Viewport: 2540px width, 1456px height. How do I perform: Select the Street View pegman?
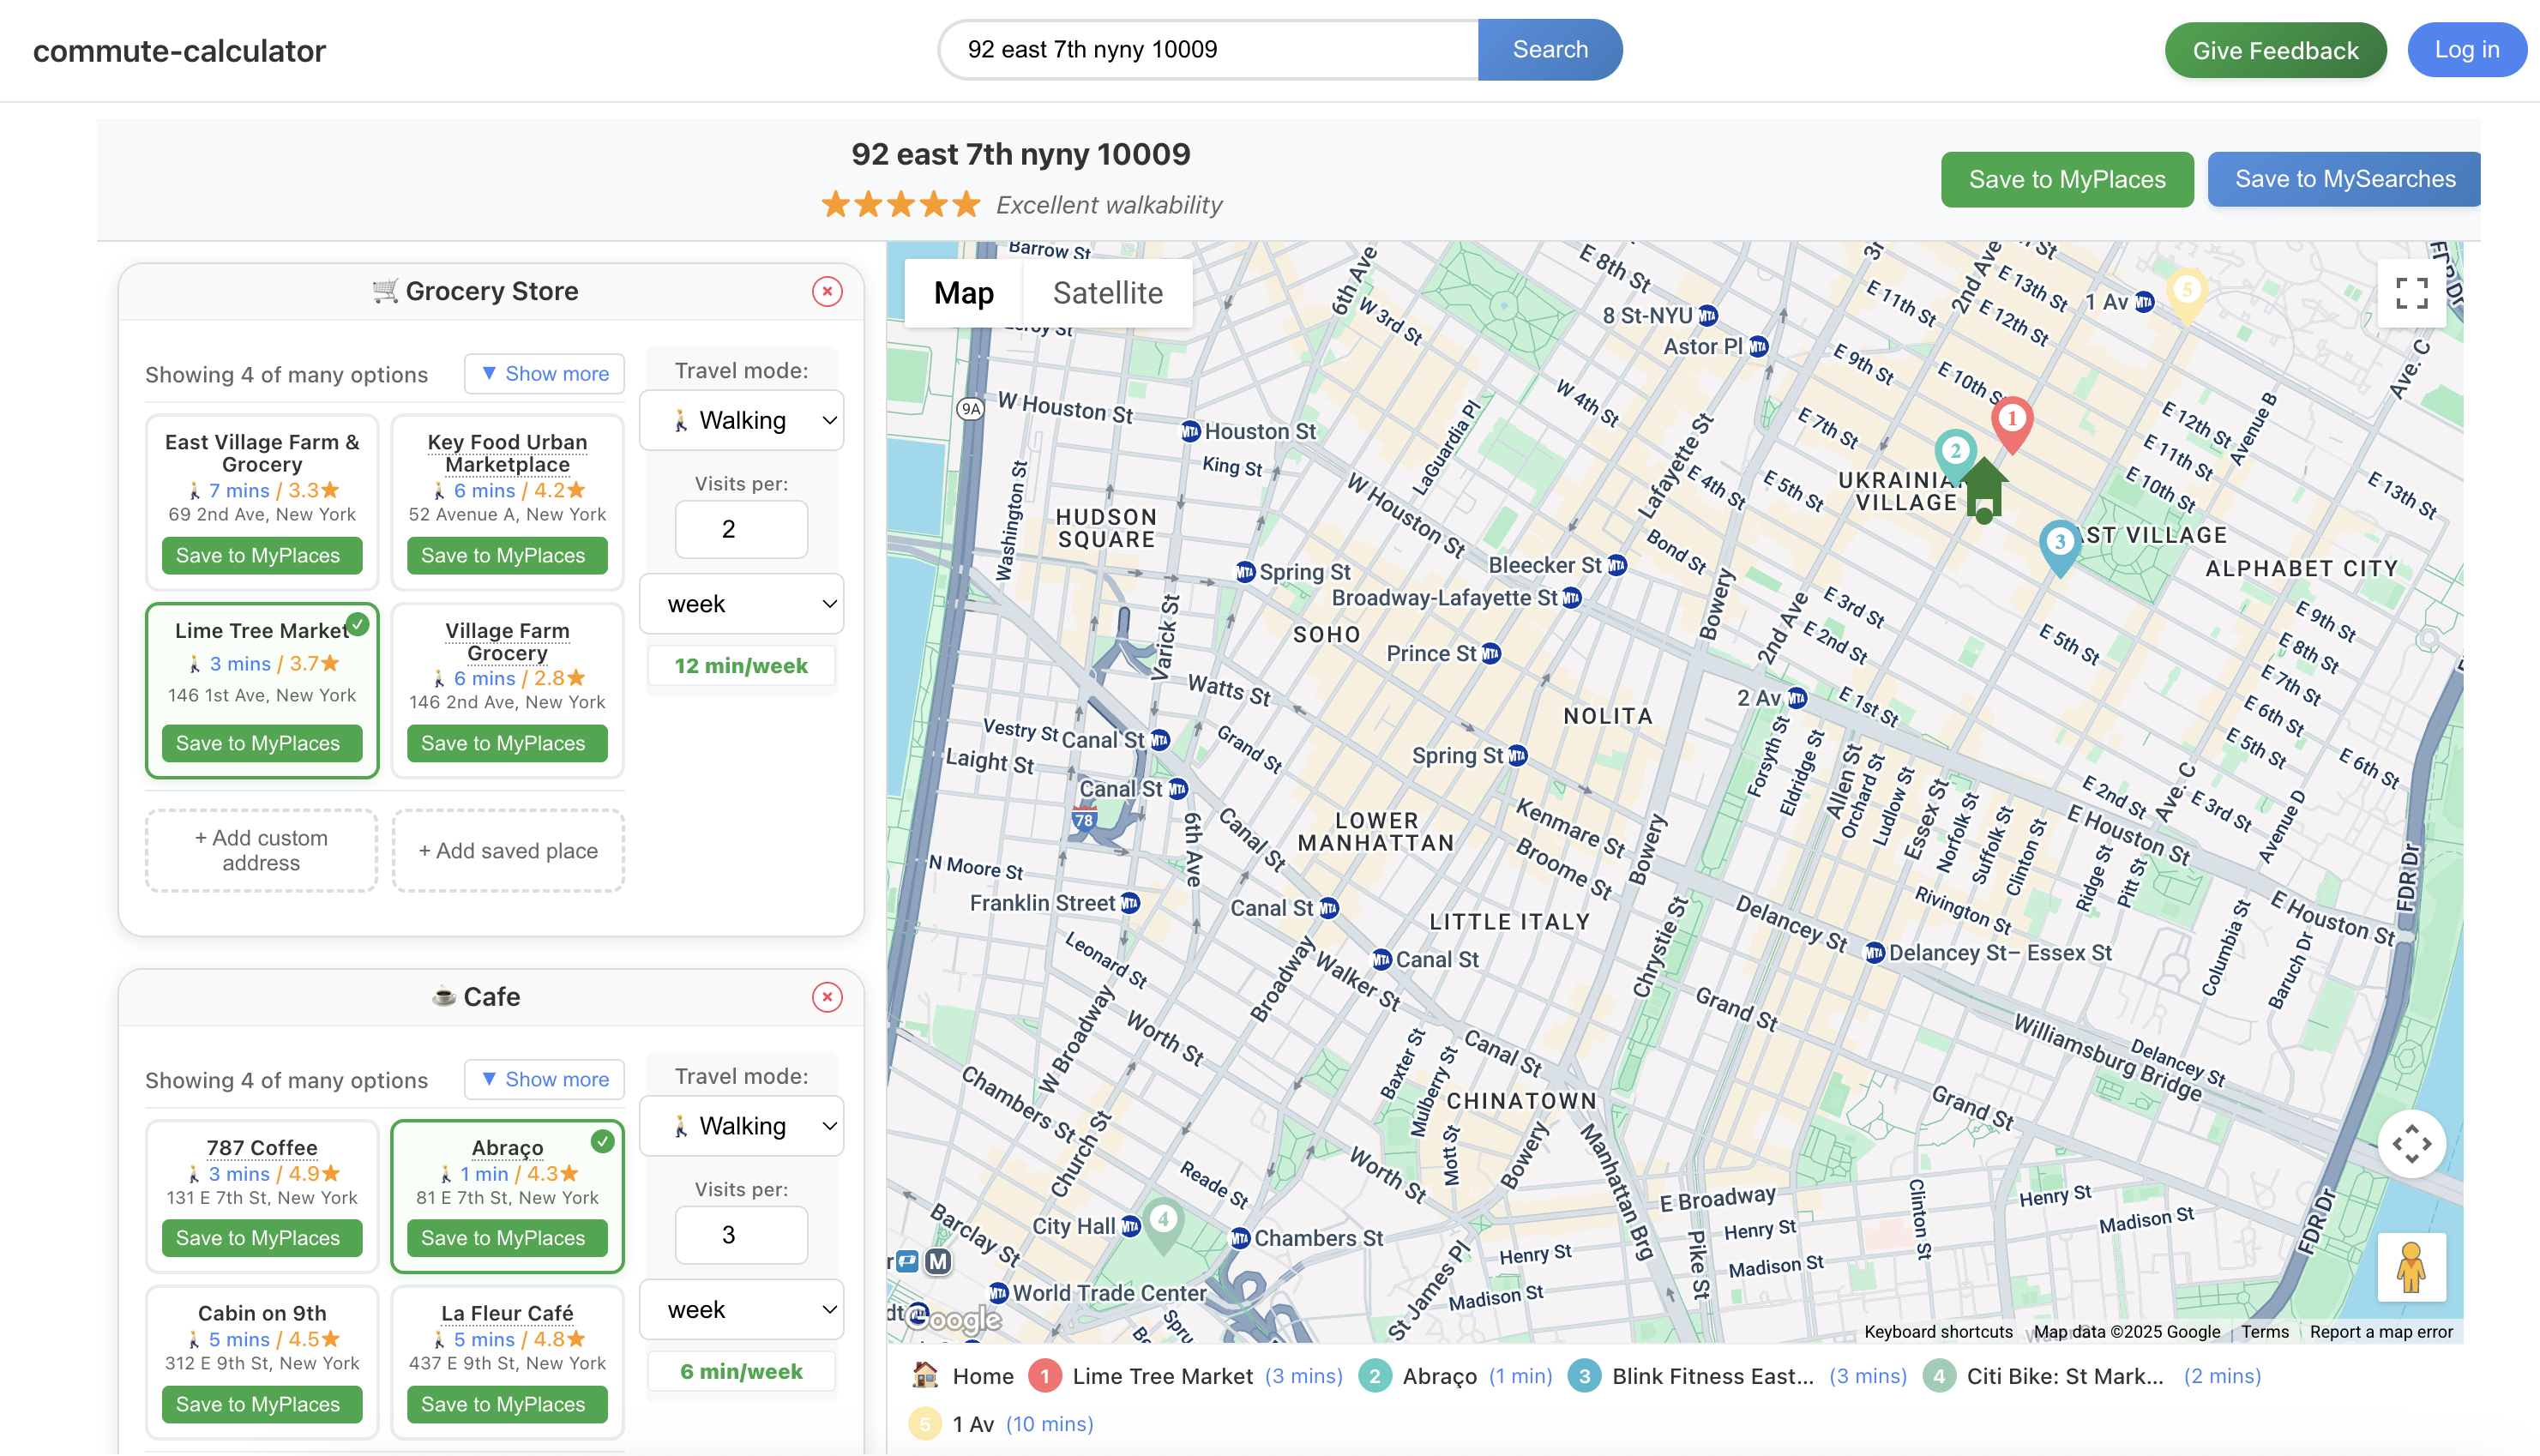(2411, 1267)
